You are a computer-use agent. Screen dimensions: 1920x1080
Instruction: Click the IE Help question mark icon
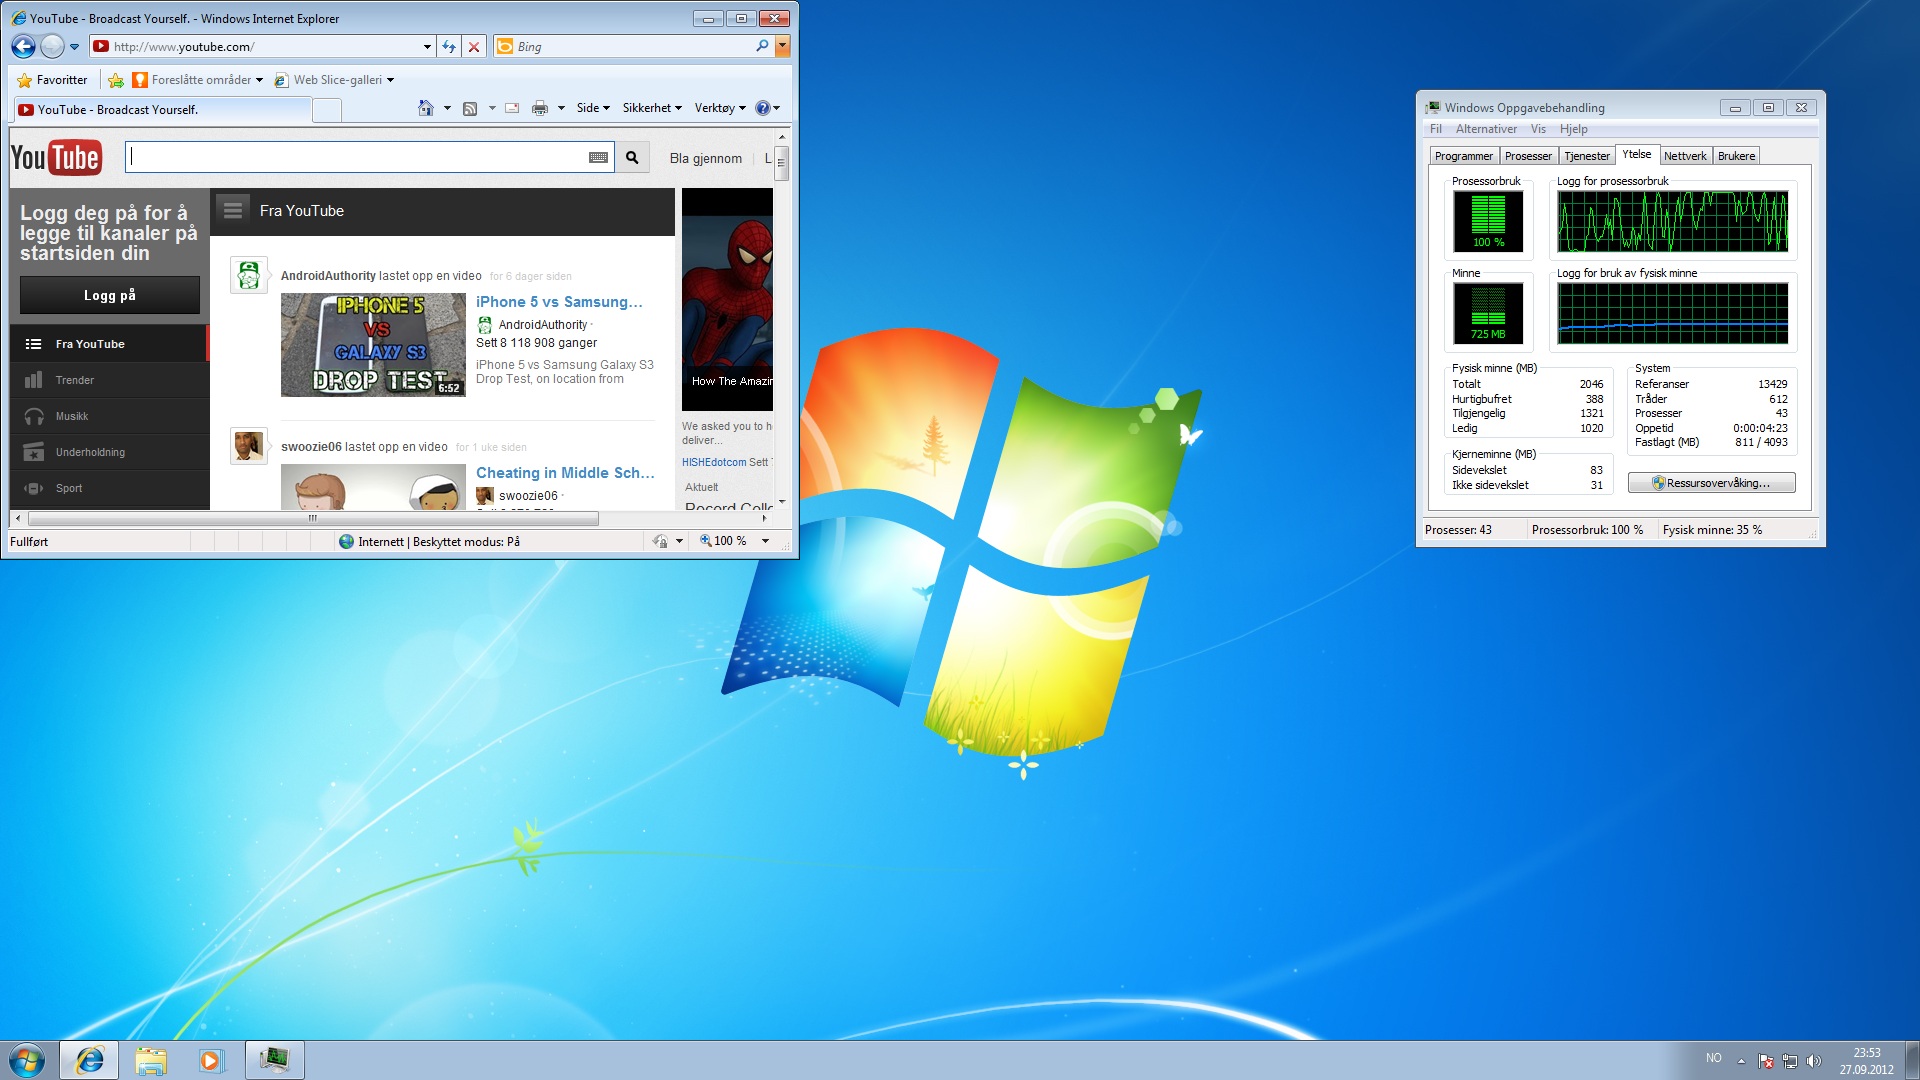[762, 108]
